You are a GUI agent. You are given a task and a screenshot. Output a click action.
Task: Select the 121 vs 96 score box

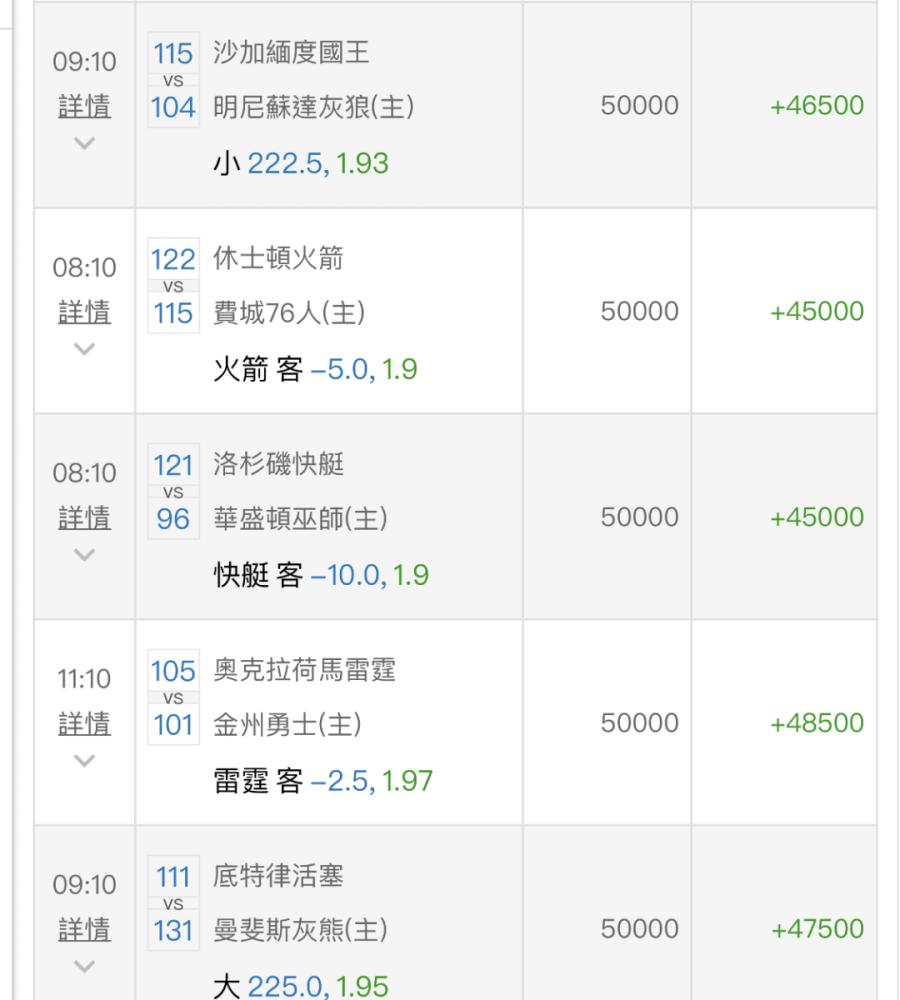[x=173, y=491]
